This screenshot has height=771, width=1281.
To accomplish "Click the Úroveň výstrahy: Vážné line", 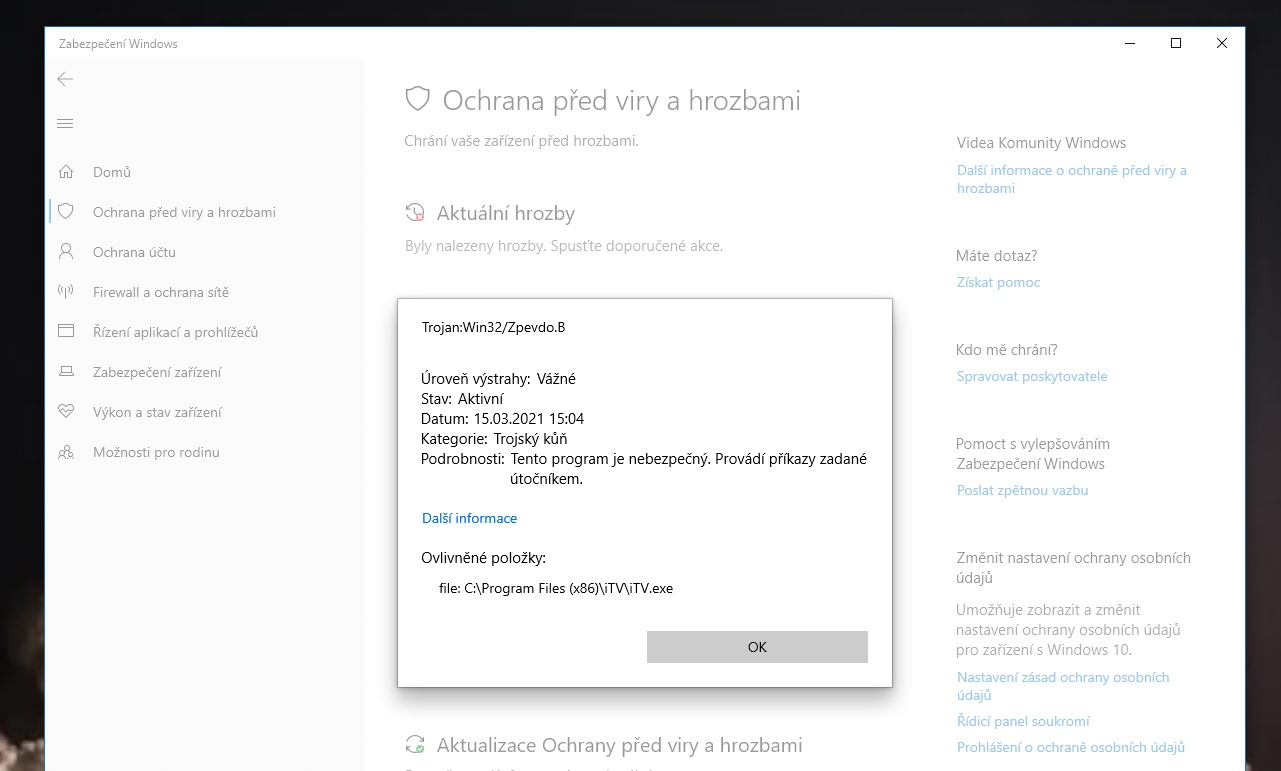I will tap(499, 379).
